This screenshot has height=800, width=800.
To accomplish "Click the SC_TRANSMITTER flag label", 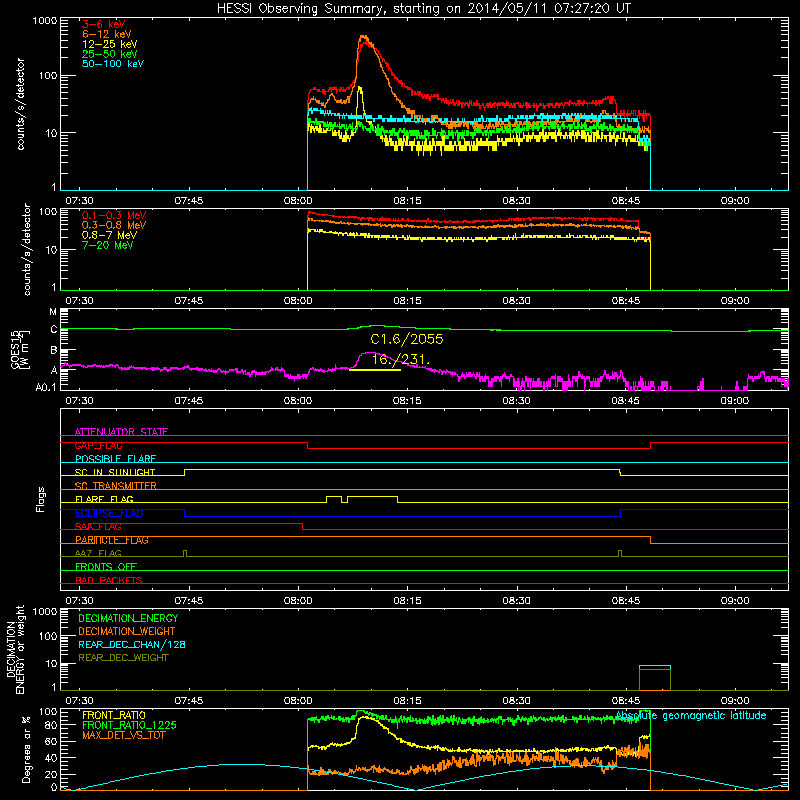I will point(116,485).
